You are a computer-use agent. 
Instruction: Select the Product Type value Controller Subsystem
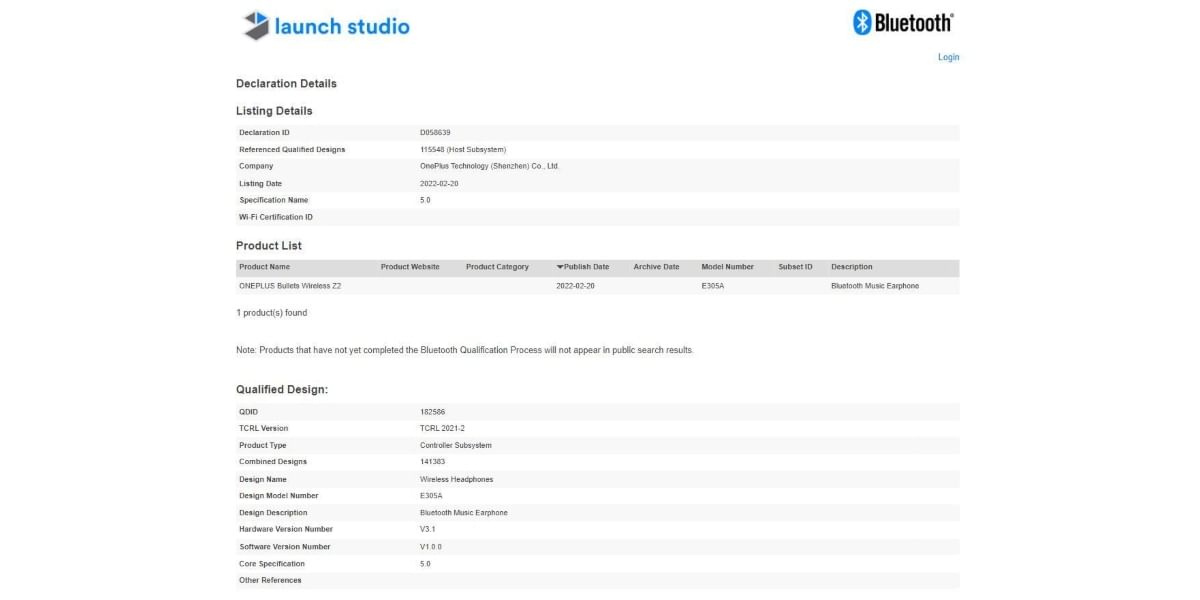coord(456,445)
